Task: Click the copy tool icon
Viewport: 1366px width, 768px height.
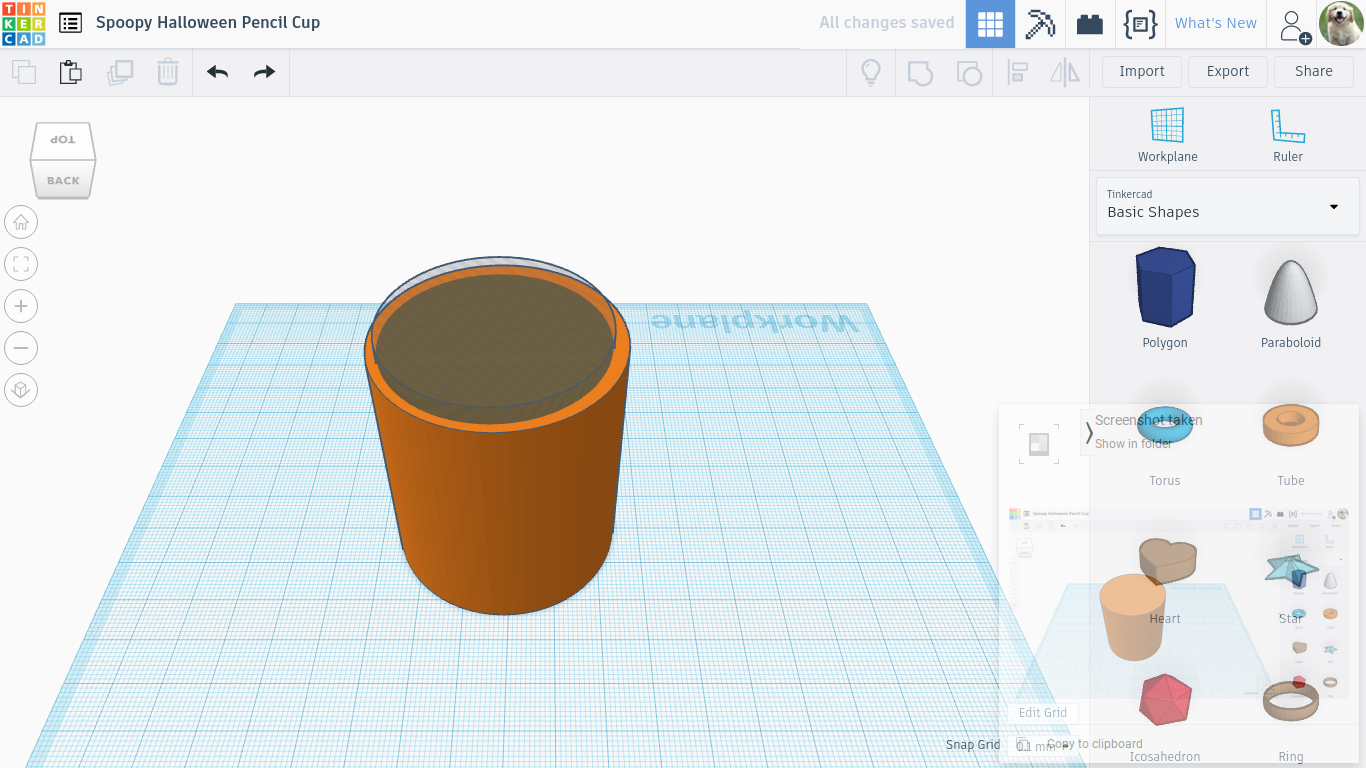Action: [x=24, y=72]
